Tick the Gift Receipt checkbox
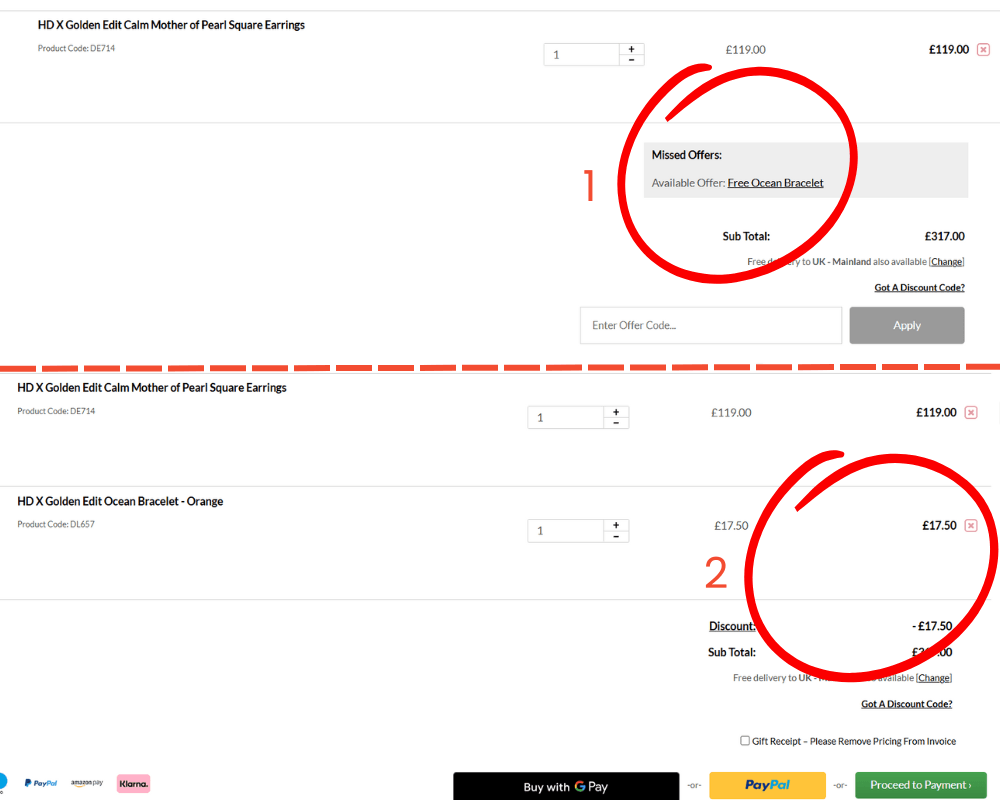1000x800 pixels. 745,741
